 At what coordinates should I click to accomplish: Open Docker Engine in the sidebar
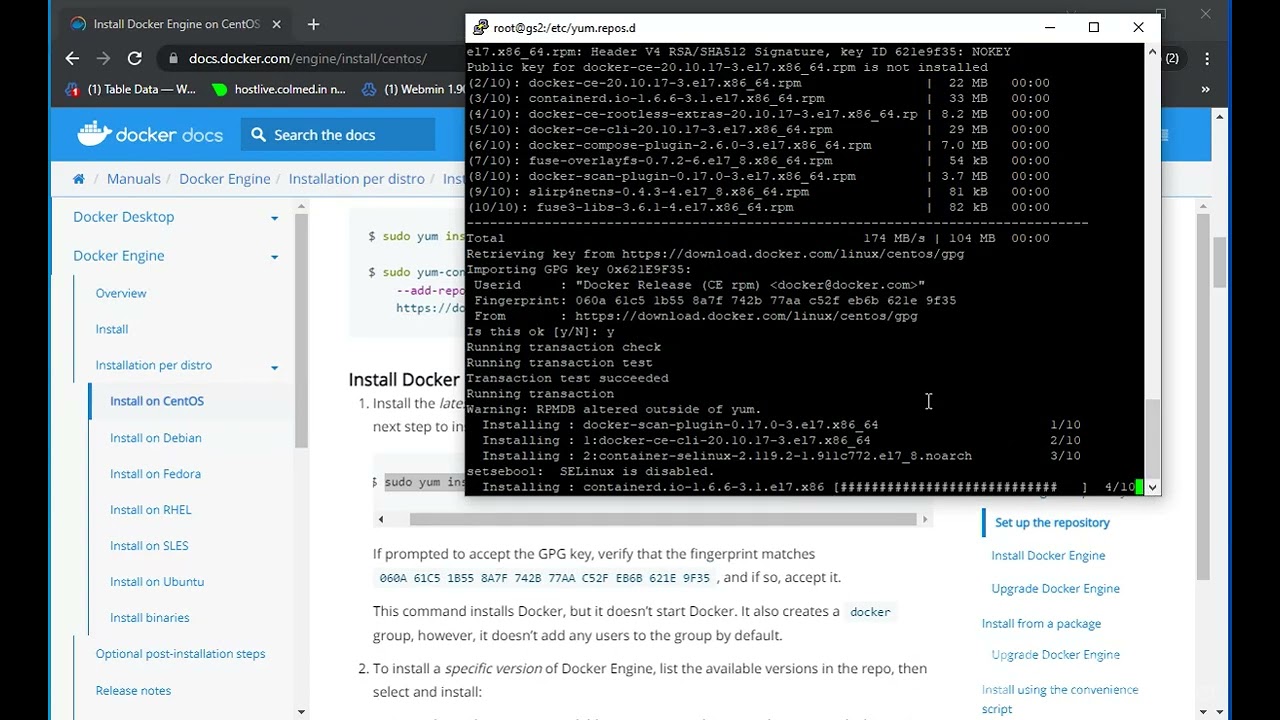pos(119,256)
